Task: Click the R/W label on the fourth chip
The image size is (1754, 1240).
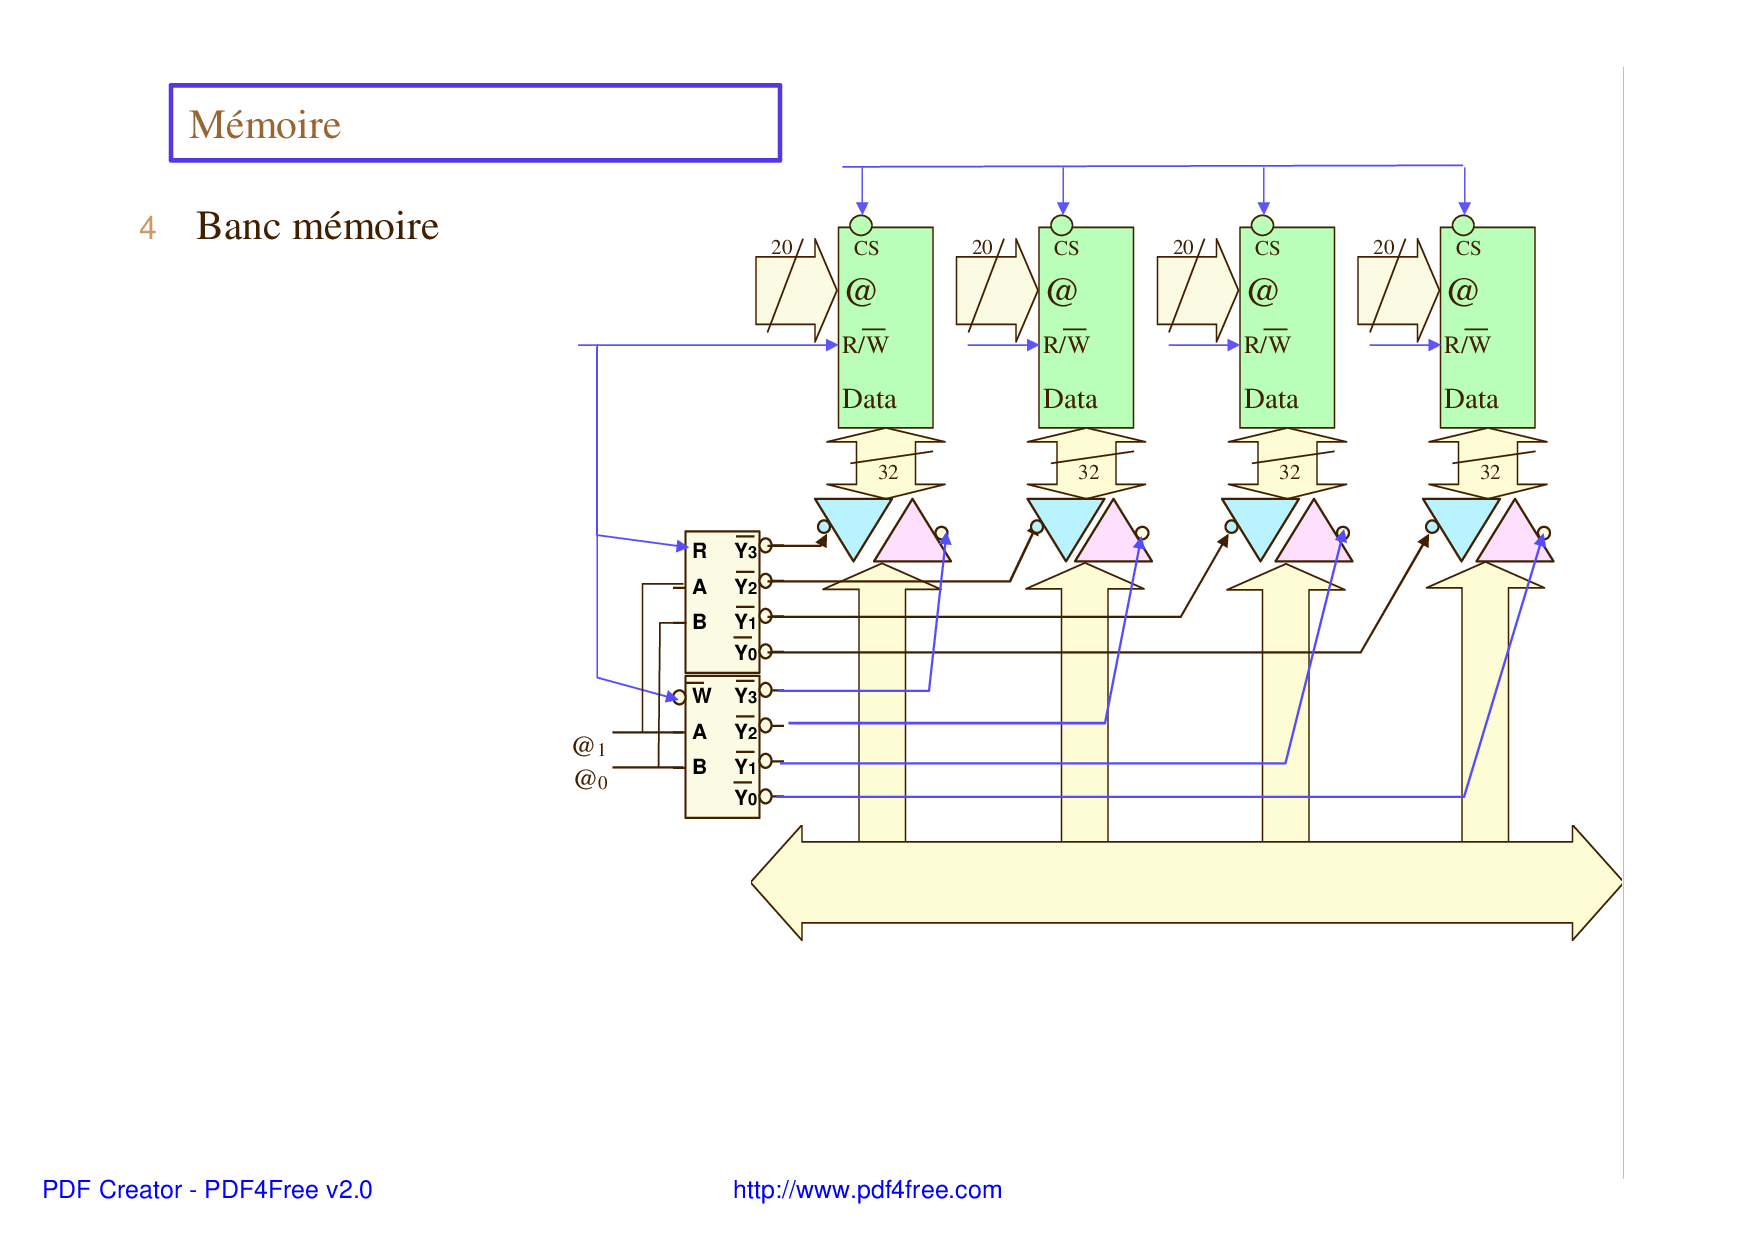Action: [1467, 345]
